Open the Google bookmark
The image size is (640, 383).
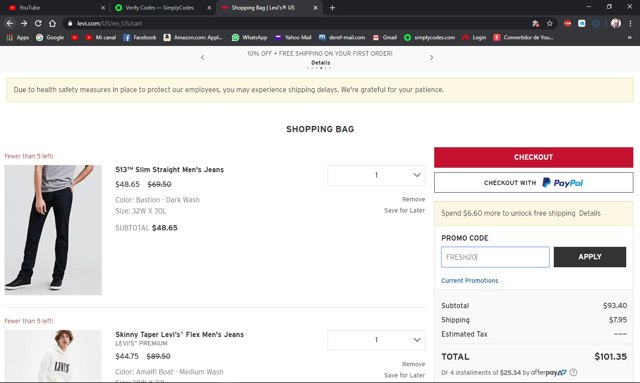point(50,38)
